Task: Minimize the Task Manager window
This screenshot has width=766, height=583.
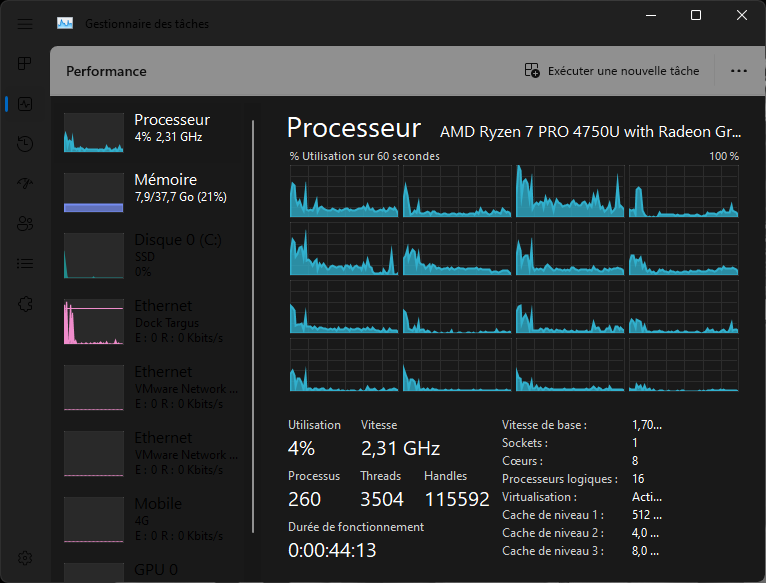Action: pos(651,16)
